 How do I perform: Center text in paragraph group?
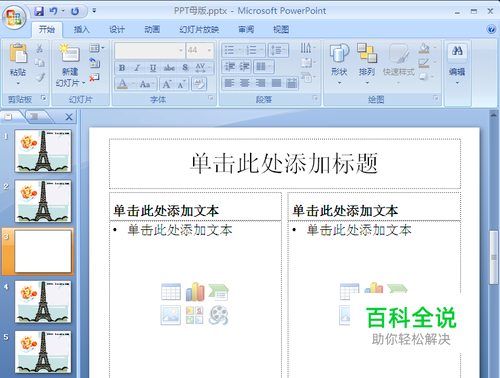245,83
